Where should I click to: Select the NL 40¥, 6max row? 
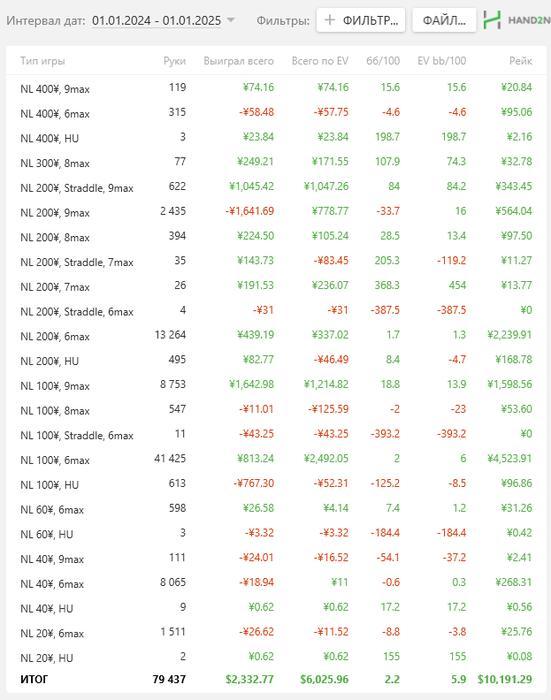[x=276, y=583]
